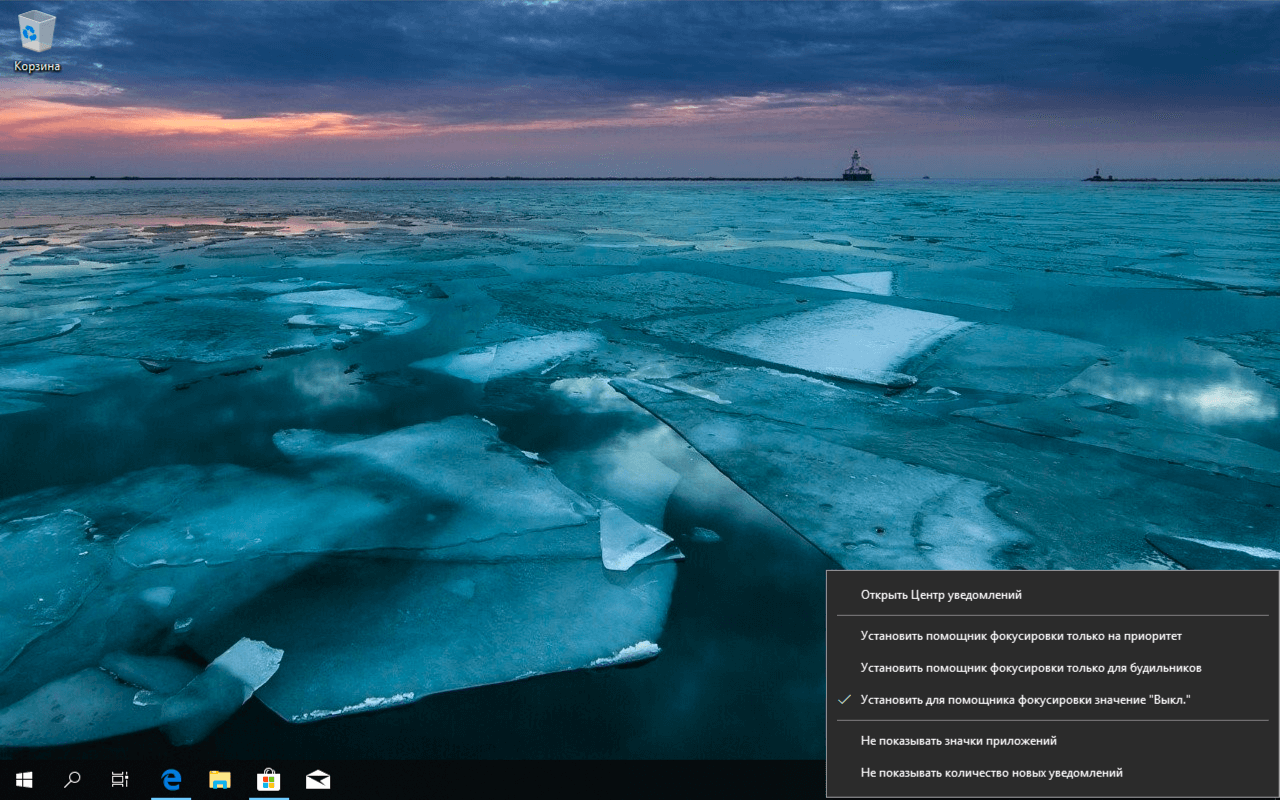This screenshot has height=800, width=1280.
Task: Choose Не показывать значки приложений
Action: 1052,741
